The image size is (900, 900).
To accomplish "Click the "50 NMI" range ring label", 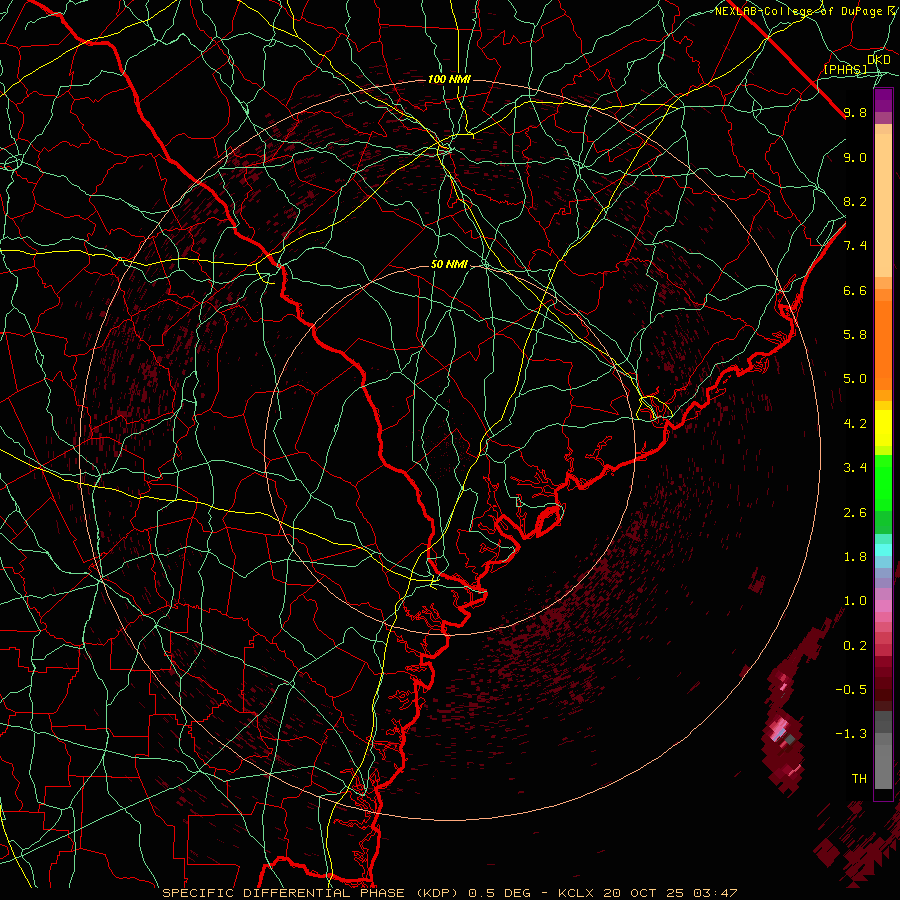I will point(449,264).
